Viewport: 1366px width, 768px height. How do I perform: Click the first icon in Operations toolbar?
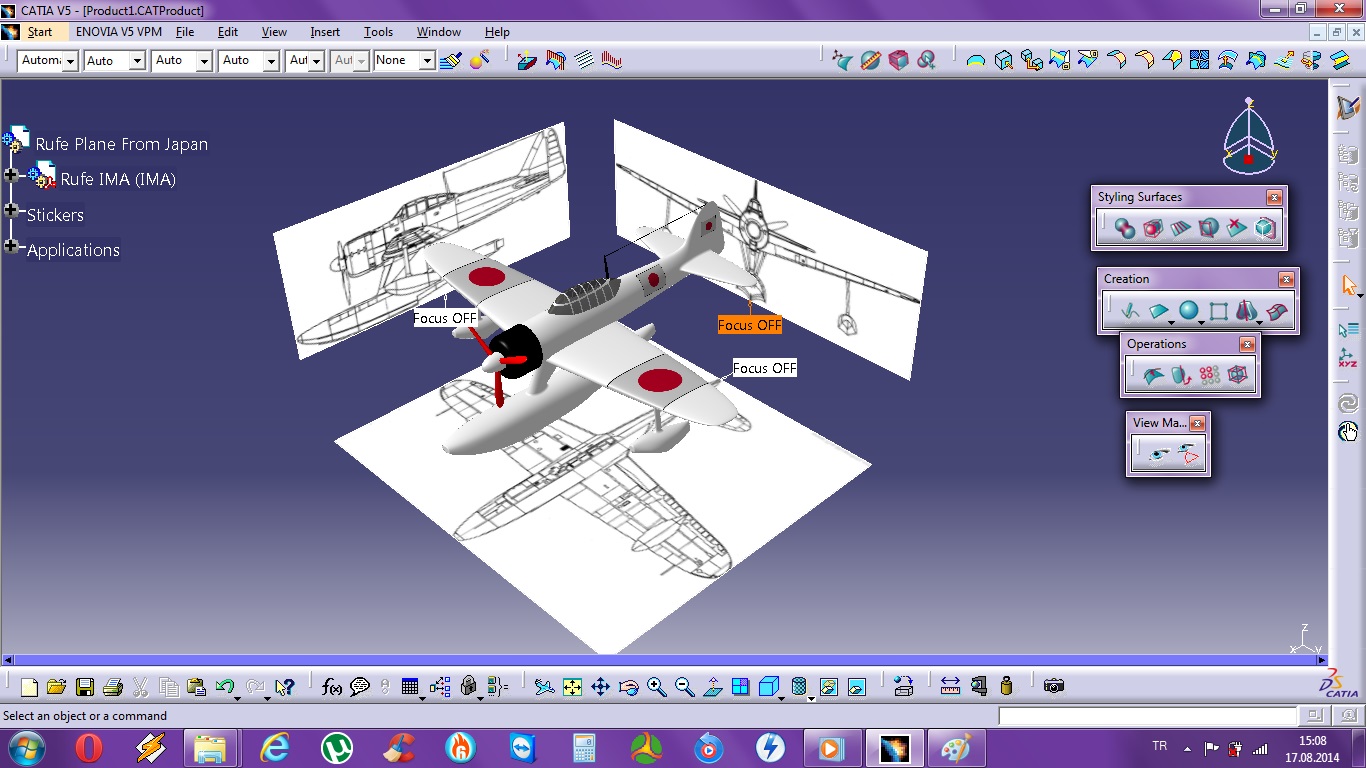tap(1153, 376)
